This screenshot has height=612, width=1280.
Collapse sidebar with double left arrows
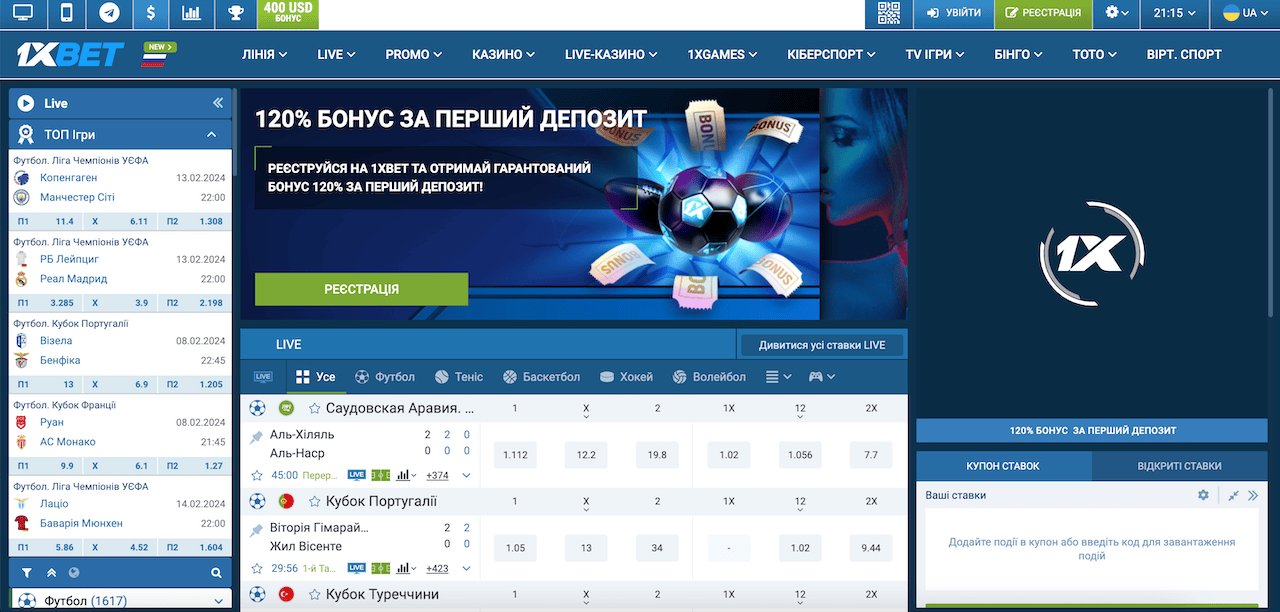[218, 103]
